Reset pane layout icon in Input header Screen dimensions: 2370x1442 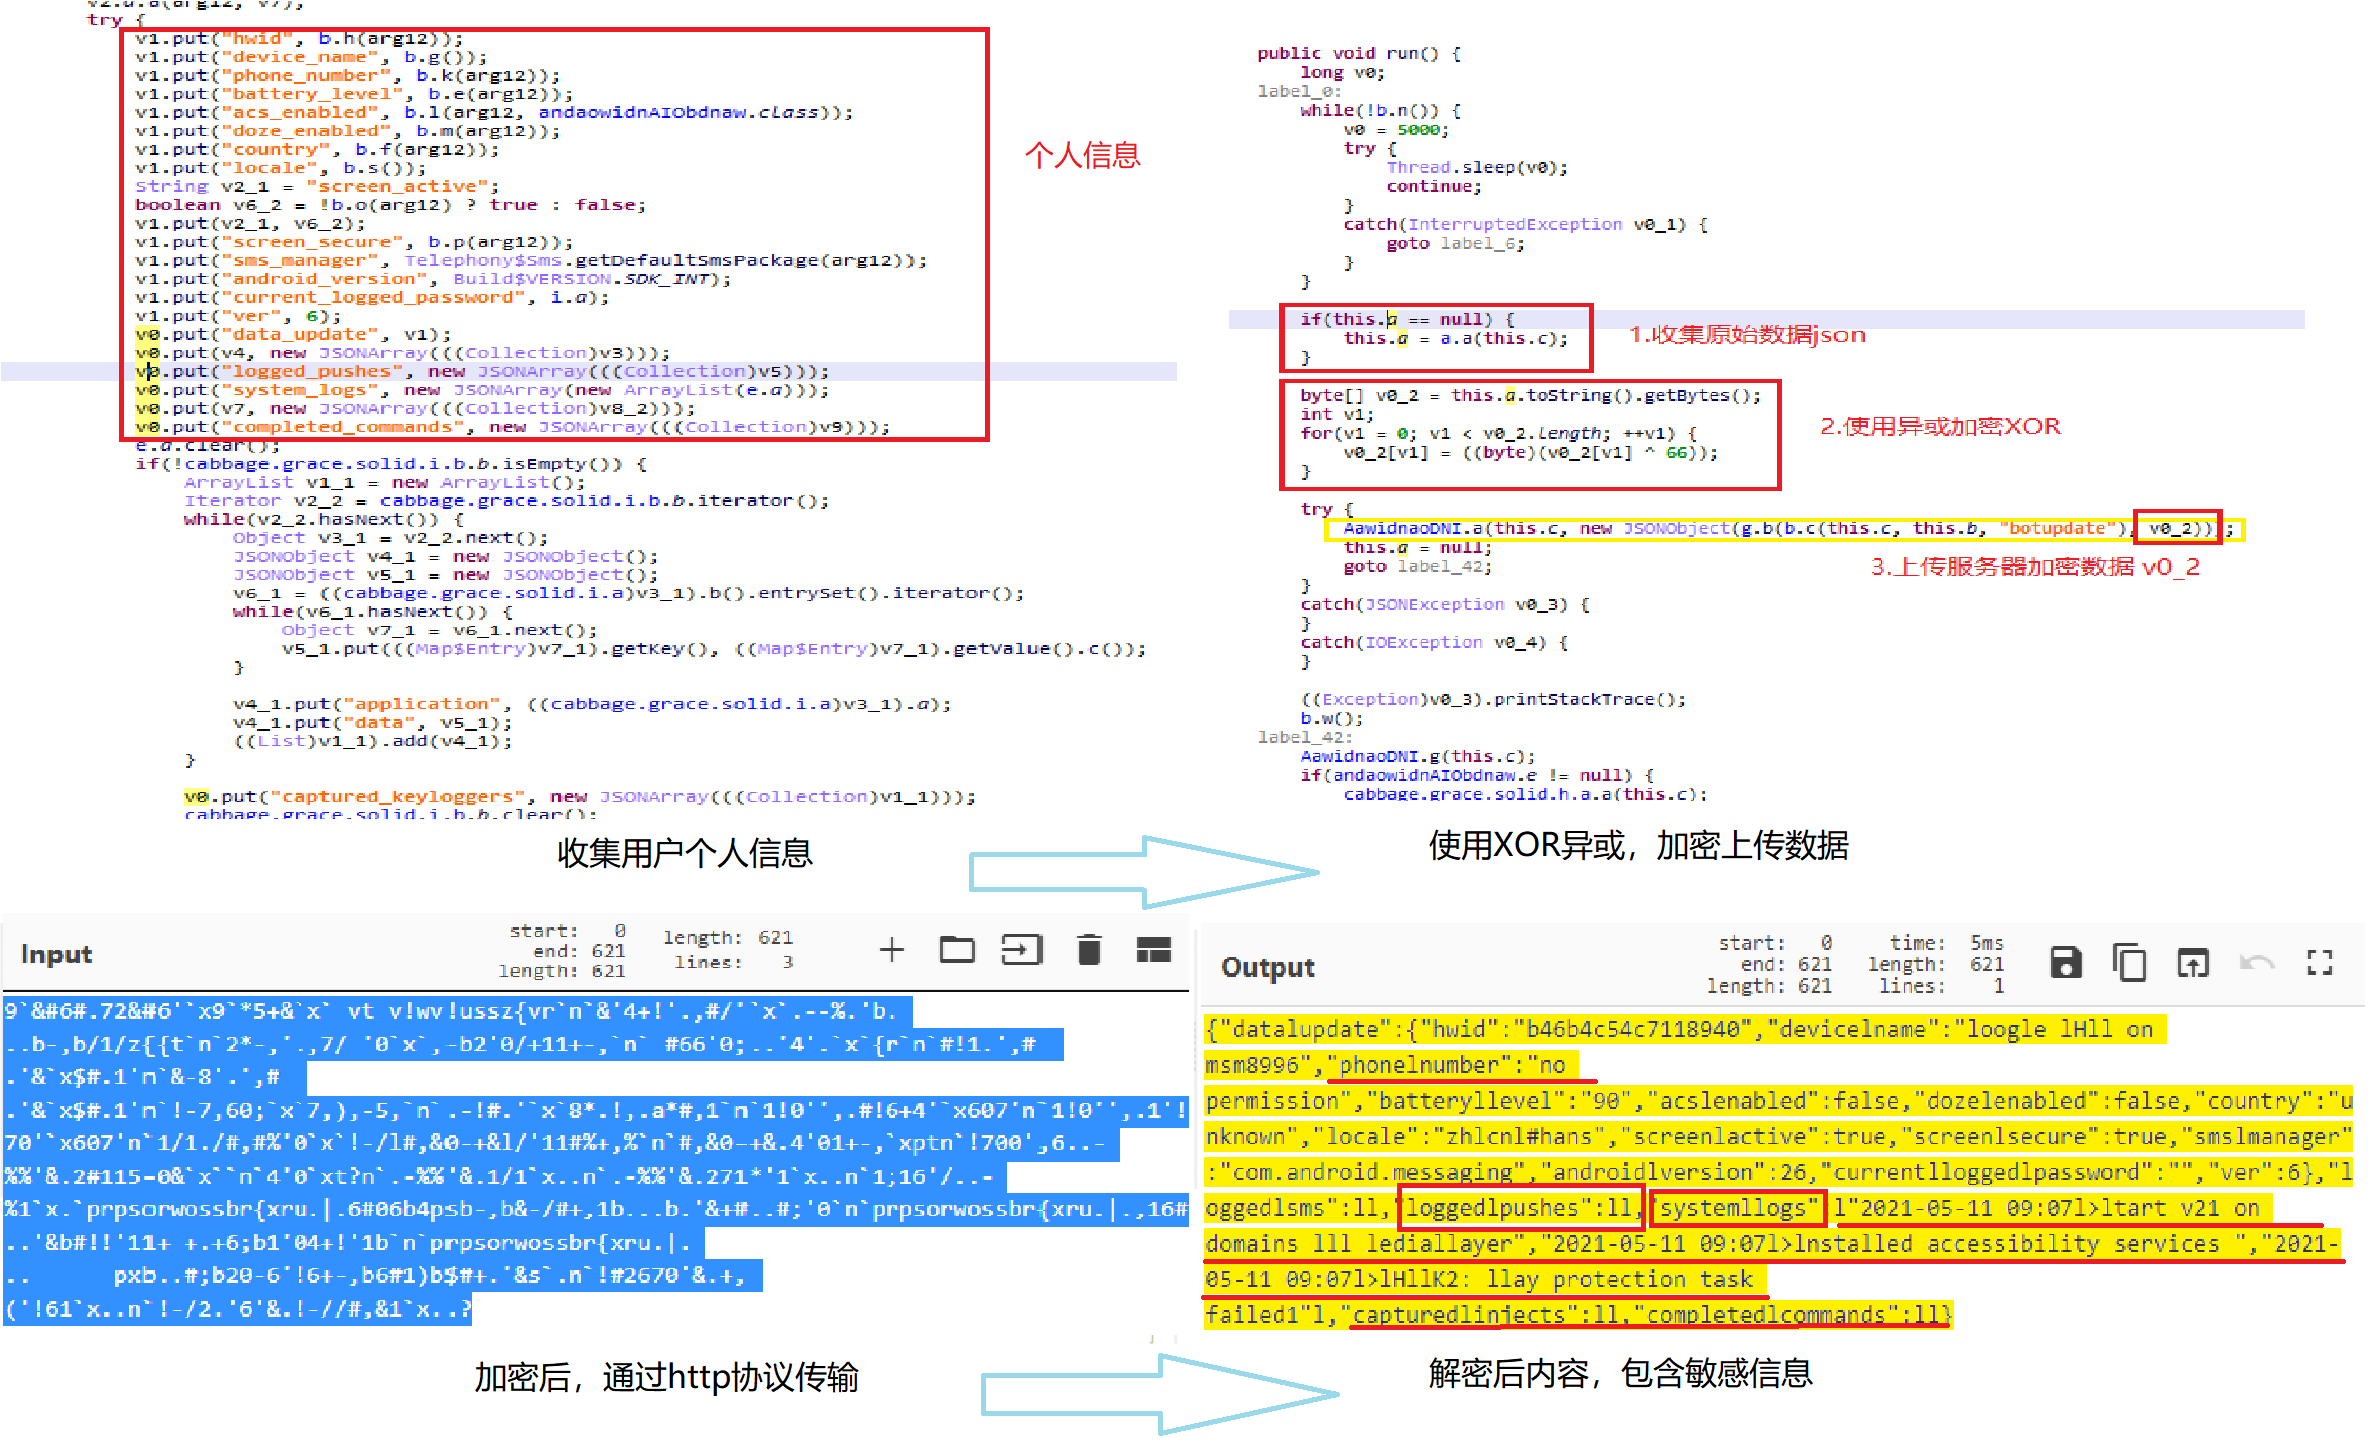[1153, 950]
